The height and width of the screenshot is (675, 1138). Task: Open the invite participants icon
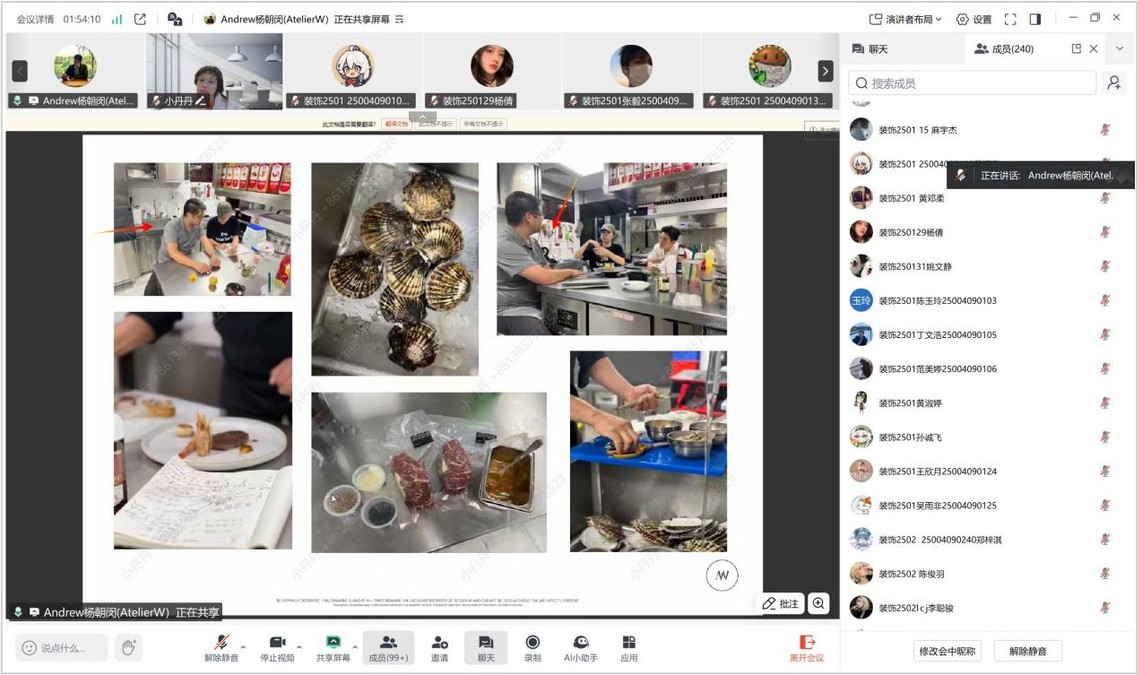point(439,647)
